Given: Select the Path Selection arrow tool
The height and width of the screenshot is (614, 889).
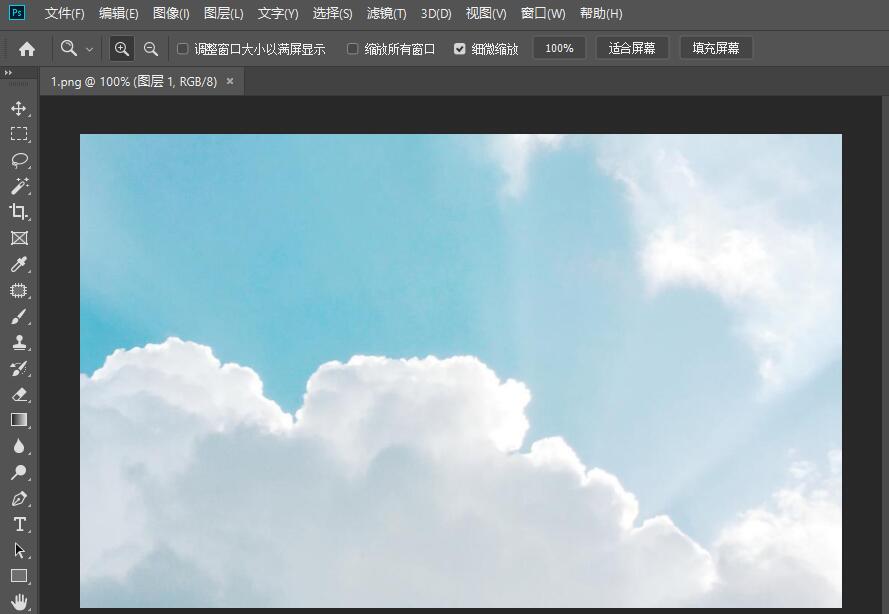Looking at the screenshot, I should click(19, 551).
